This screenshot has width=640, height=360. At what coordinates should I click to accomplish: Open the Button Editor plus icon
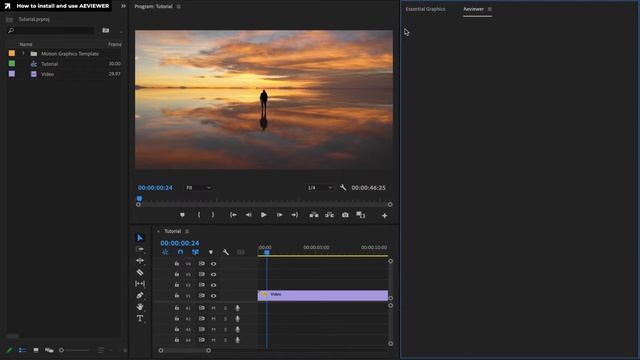tap(384, 216)
